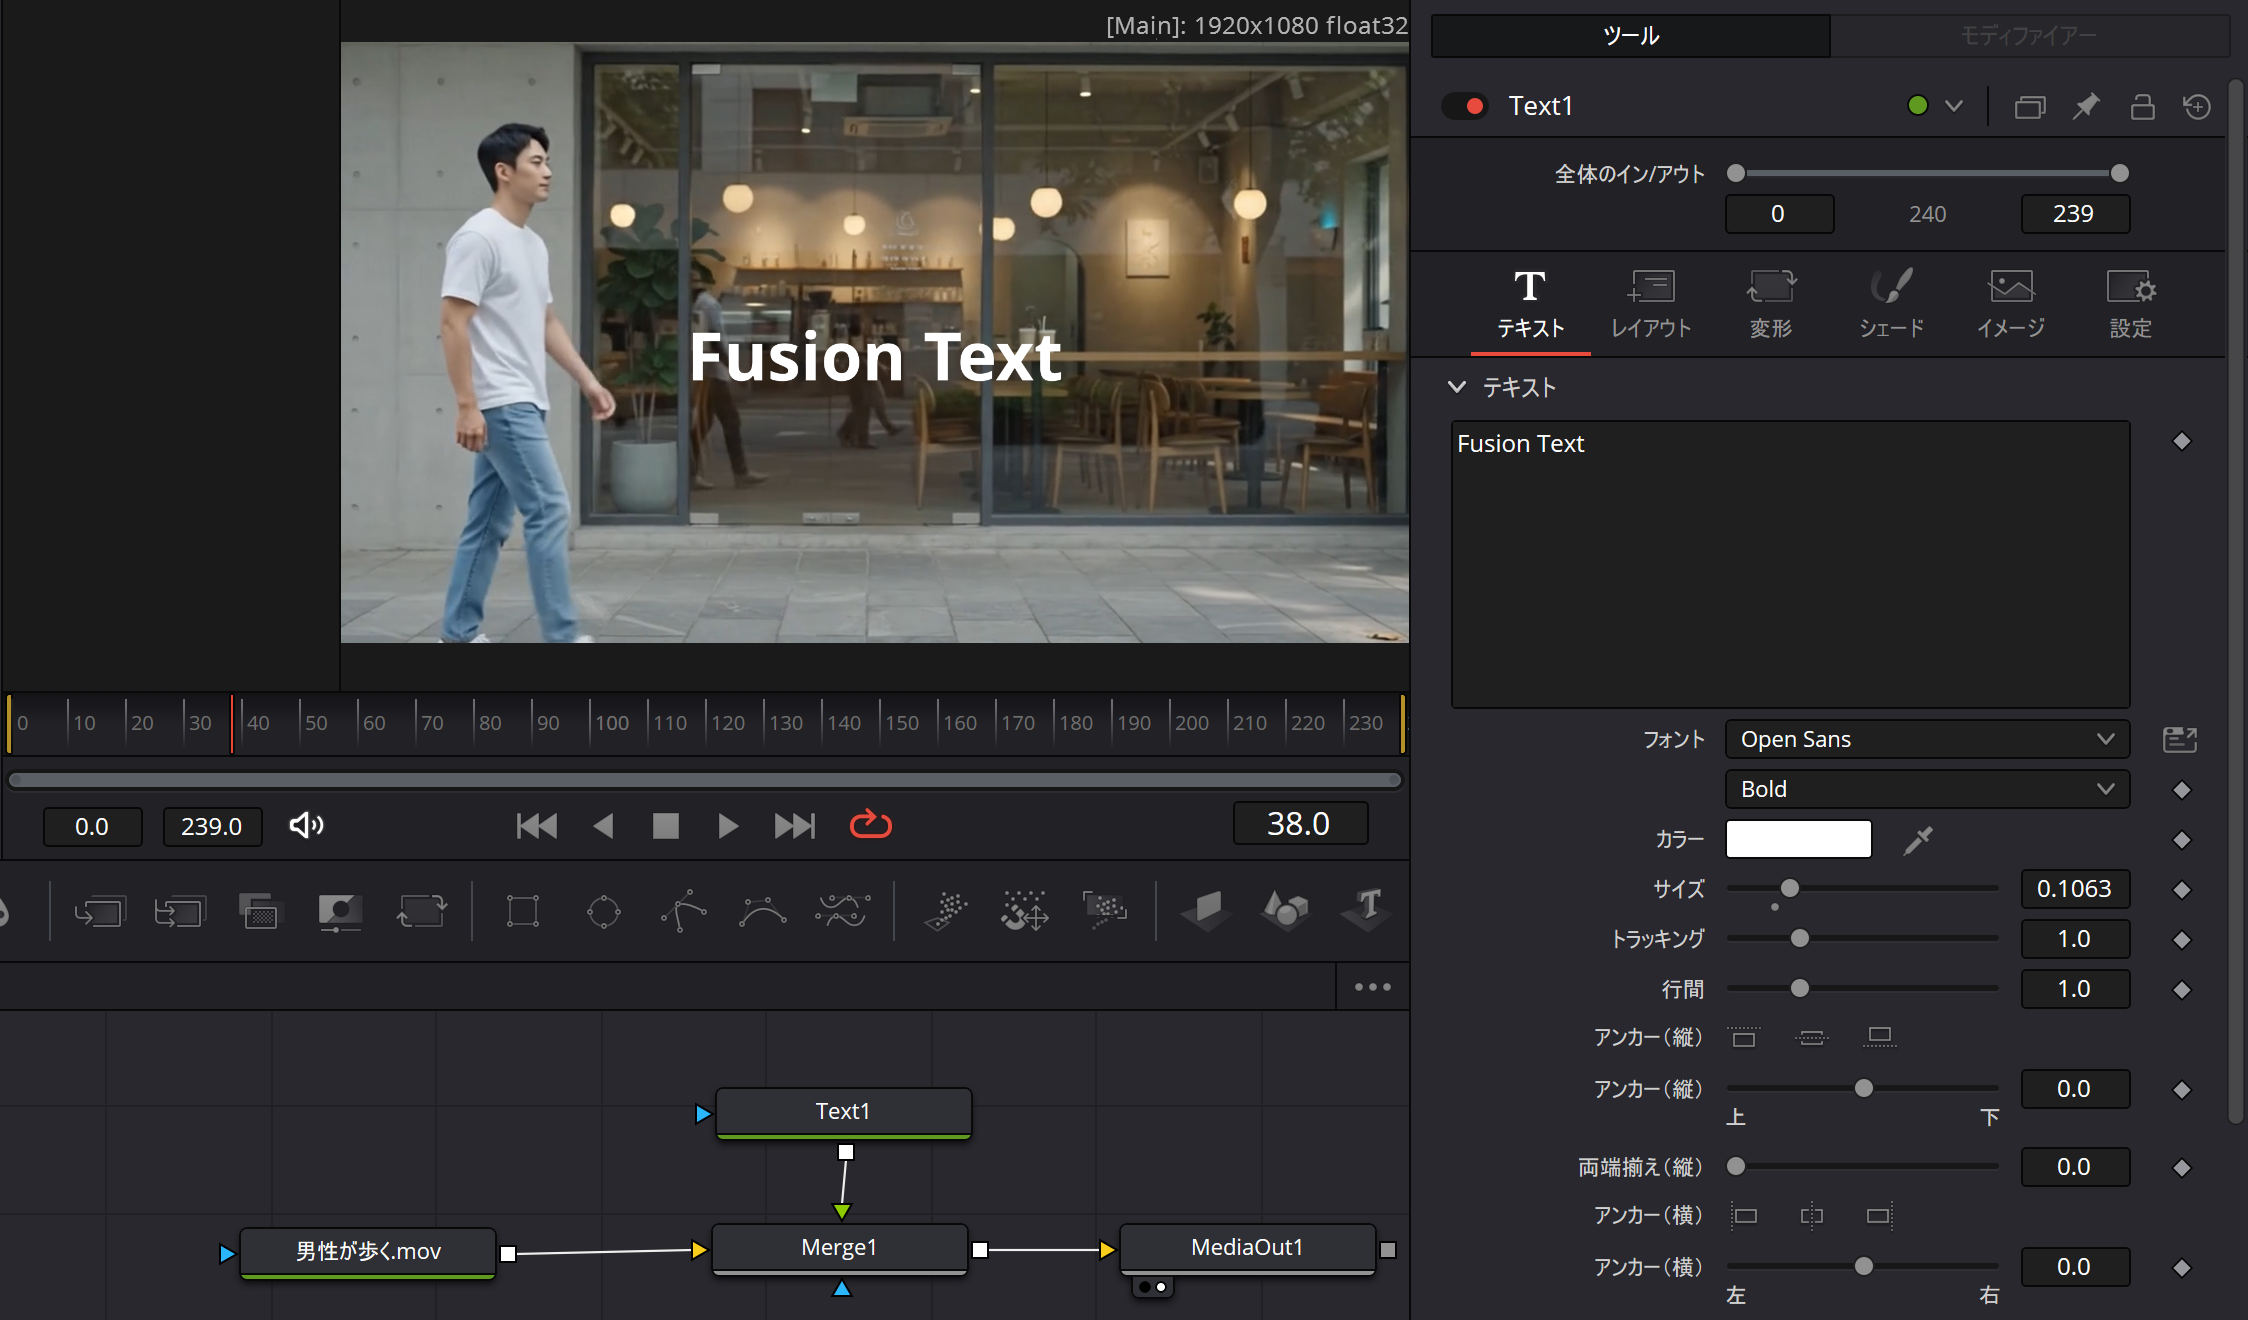The width and height of the screenshot is (2248, 1320).
Task: Click the サイズ value field 0.1063
Action: 2075,889
